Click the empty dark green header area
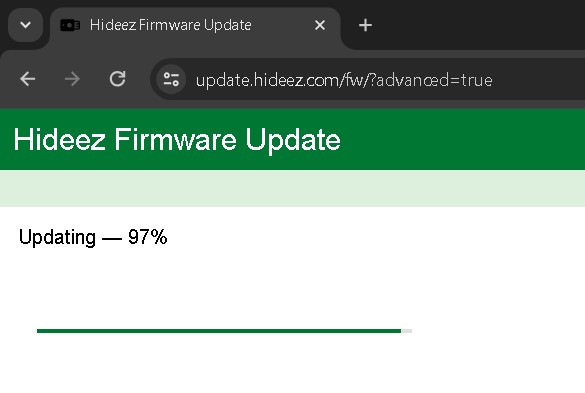585x393 pixels. pyautogui.click(x=463, y=139)
